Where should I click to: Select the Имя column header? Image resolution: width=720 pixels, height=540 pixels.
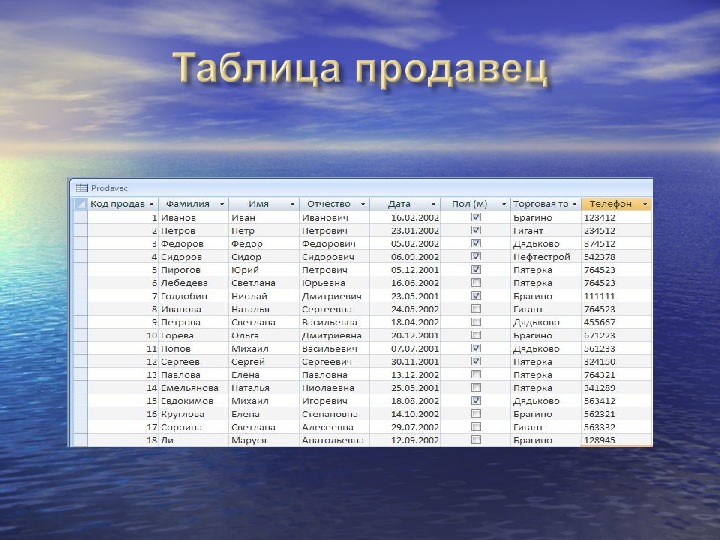click(x=264, y=204)
